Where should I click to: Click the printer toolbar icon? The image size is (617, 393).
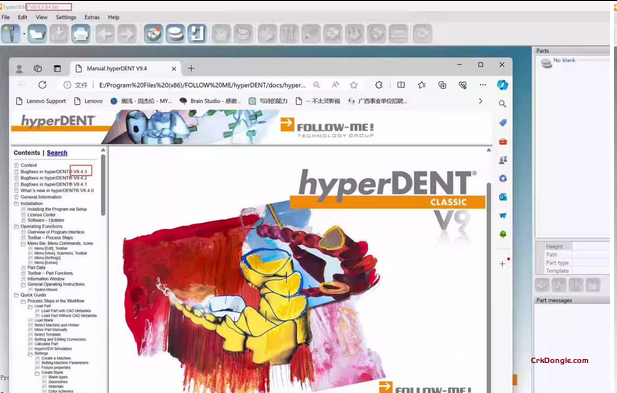click(x=81, y=33)
